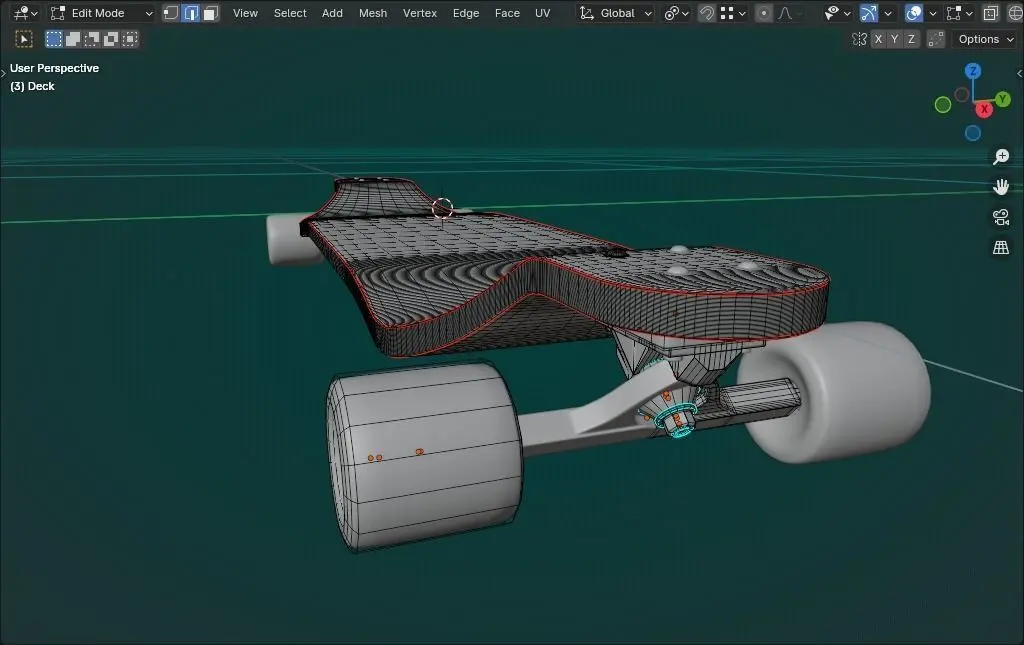The width and height of the screenshot is (1024, 645).
Task: Click the mesh mirror symmetry icon
Action: click(859, 39)
